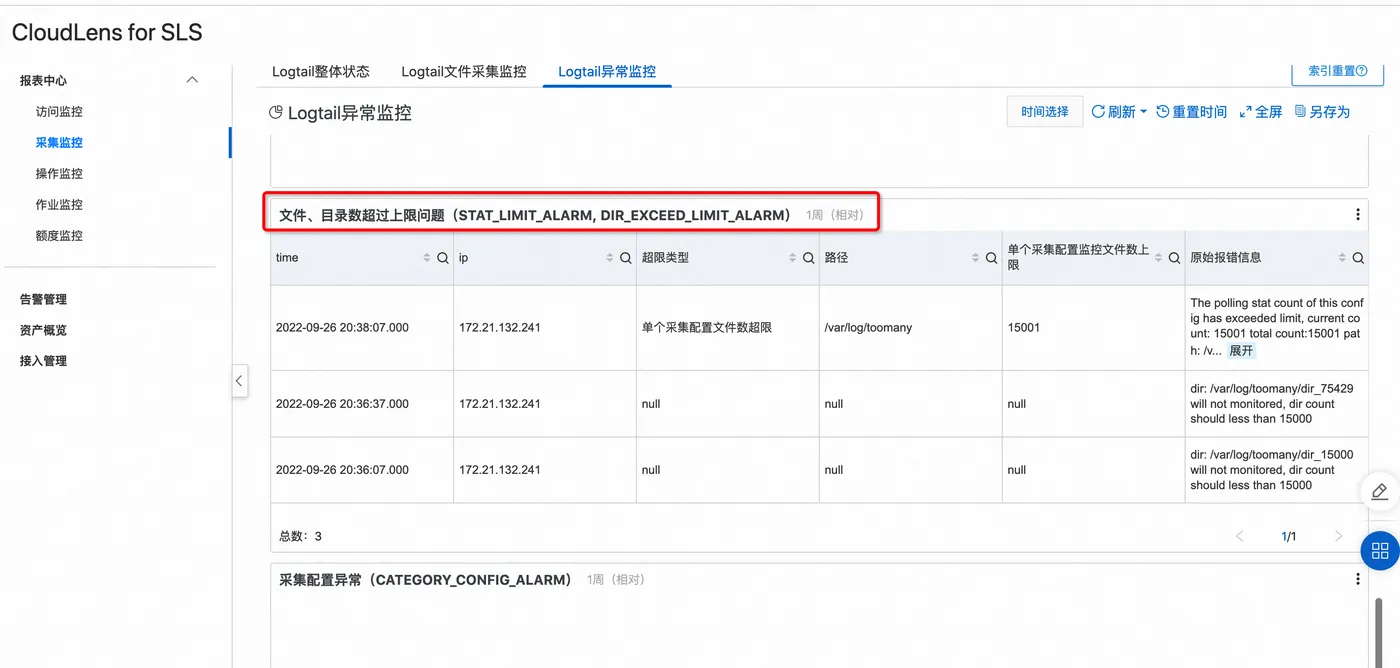Click 重置时间 clock icon
This screenshot has width=1400, height=668.
[x=1163, y=112]
